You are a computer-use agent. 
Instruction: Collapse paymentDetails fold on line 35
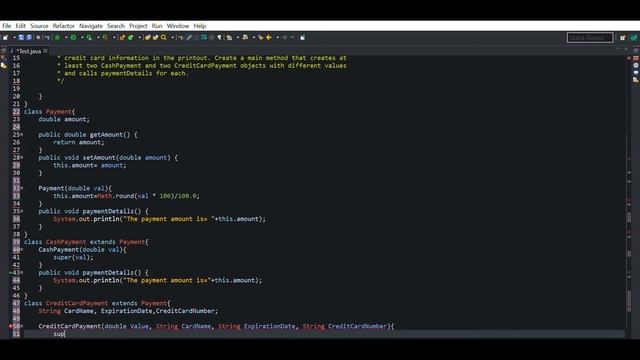22,211
